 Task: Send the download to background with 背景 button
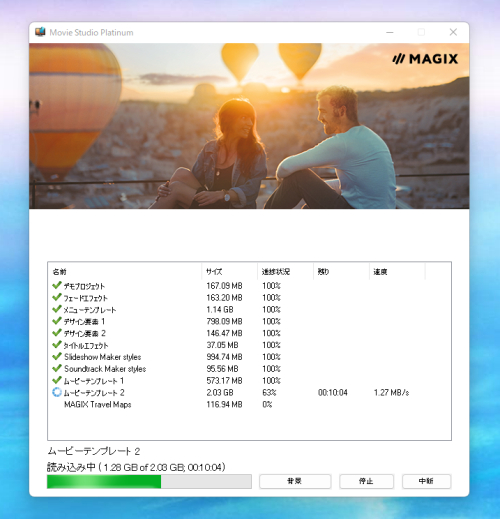coord(295,481)
